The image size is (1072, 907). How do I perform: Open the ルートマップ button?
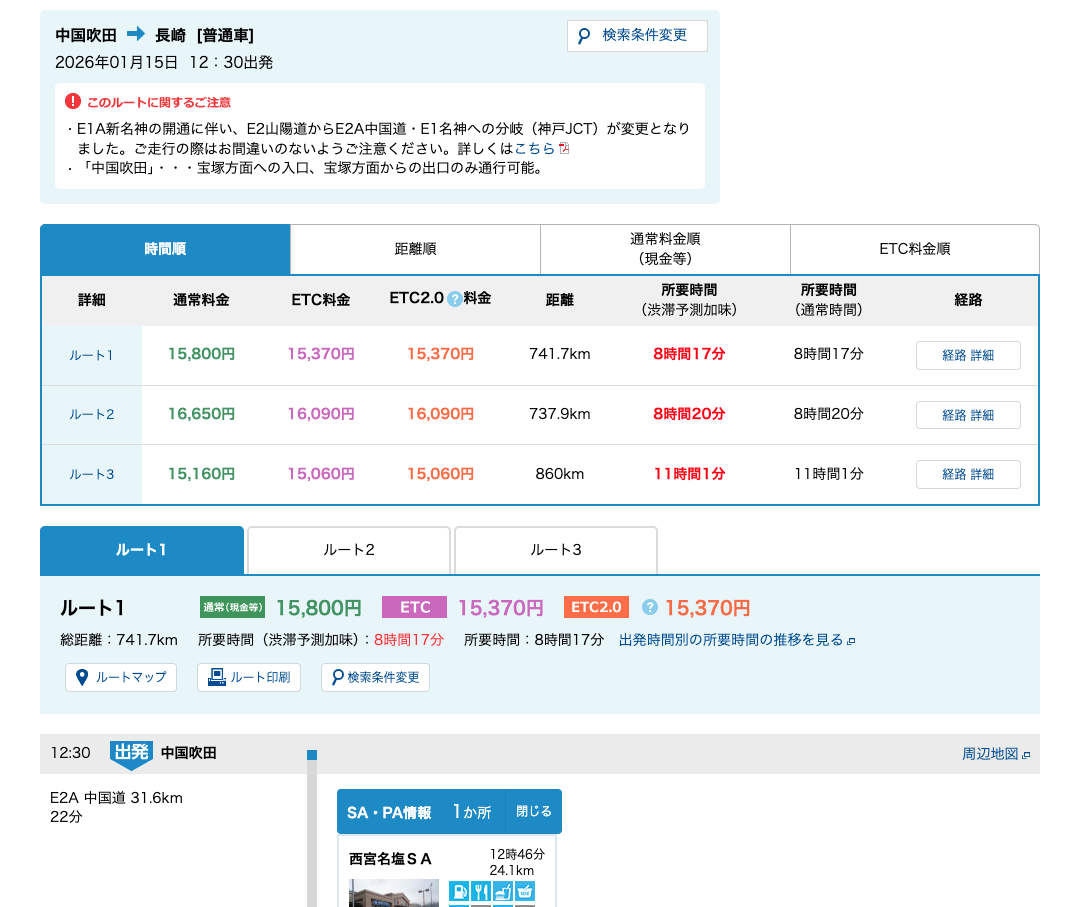point(121,677)
